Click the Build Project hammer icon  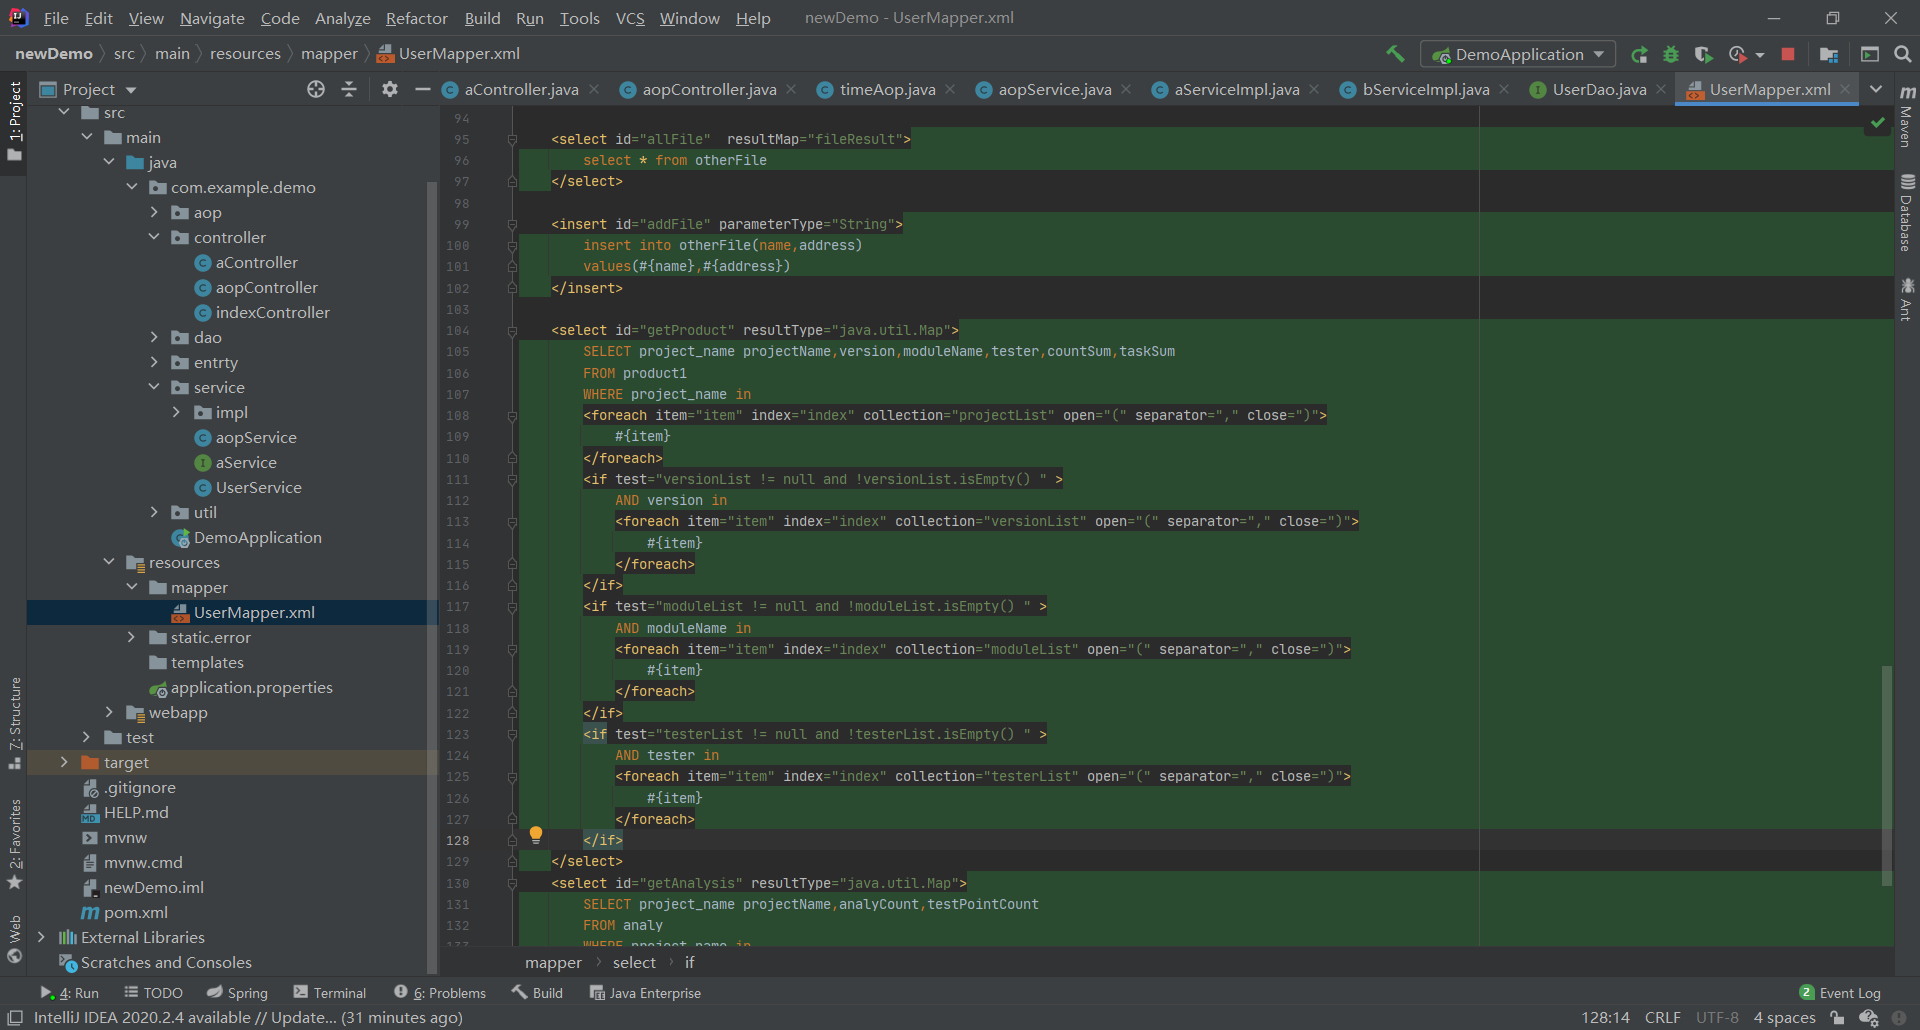click(1395, 54)
